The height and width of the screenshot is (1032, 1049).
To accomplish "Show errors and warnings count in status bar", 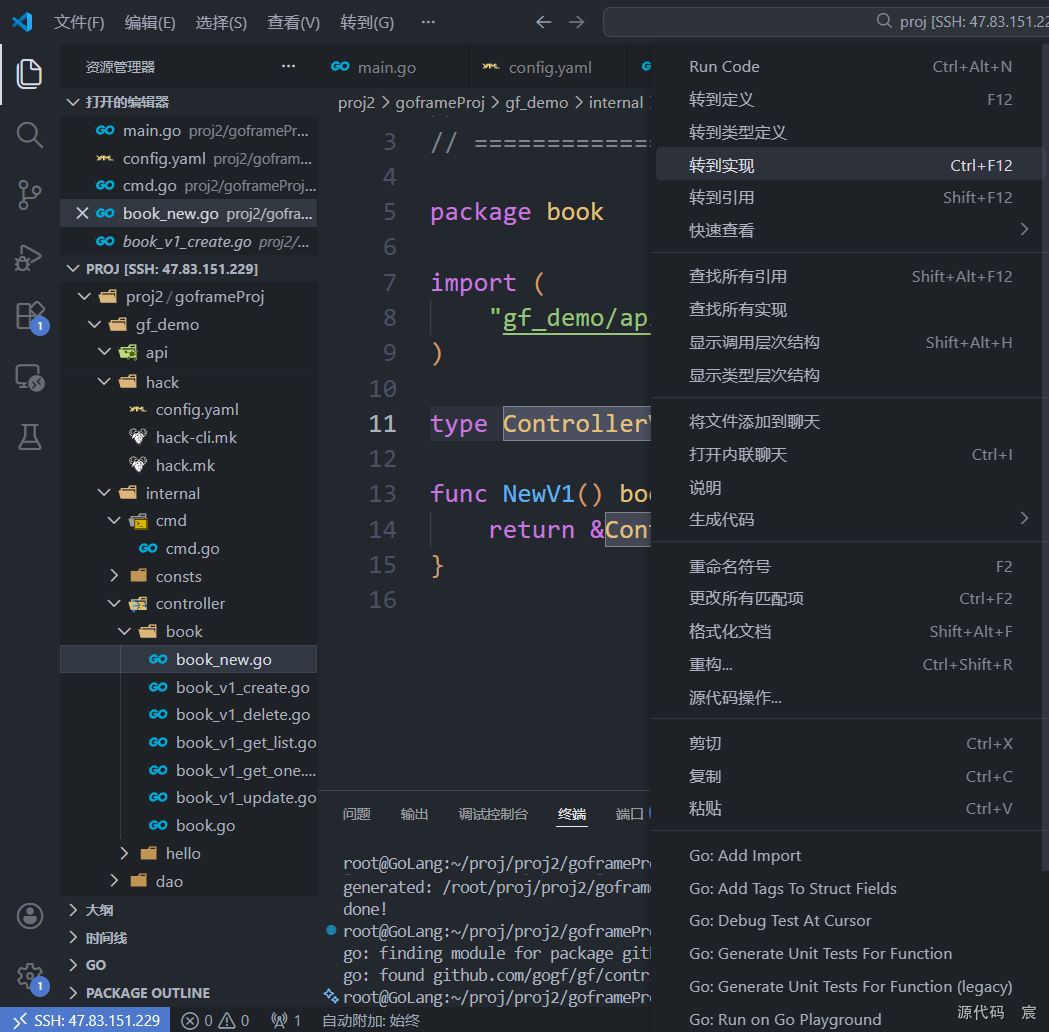I will (x=215, y=1020).
